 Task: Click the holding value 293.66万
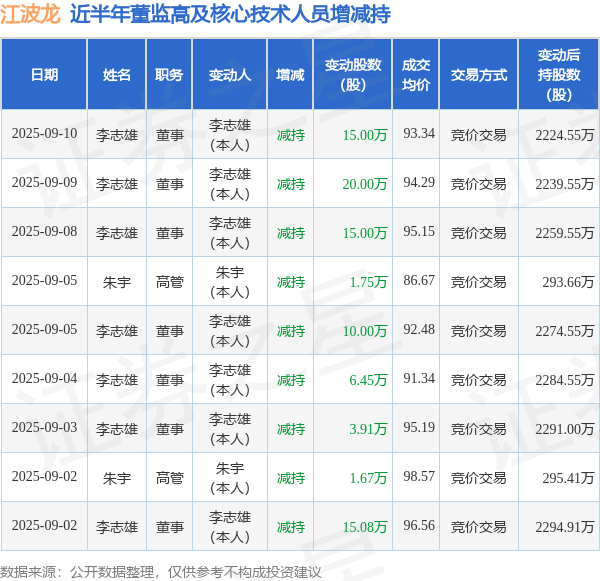pos(568,282)
